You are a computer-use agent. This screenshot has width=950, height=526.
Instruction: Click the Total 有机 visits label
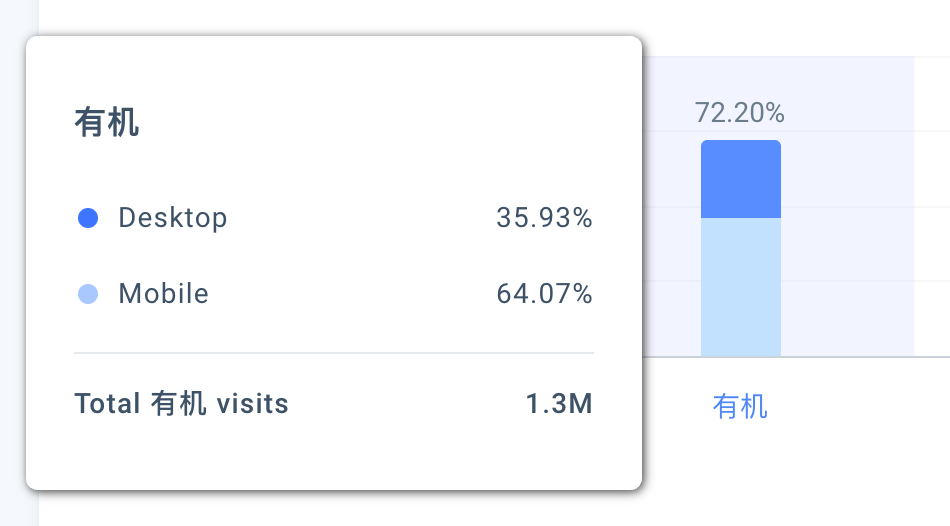[x=181, y=404]
